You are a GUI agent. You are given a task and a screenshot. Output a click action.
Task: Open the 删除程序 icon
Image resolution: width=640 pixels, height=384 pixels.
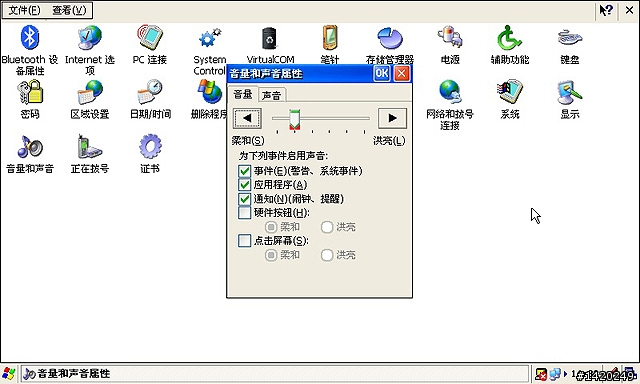210,92
